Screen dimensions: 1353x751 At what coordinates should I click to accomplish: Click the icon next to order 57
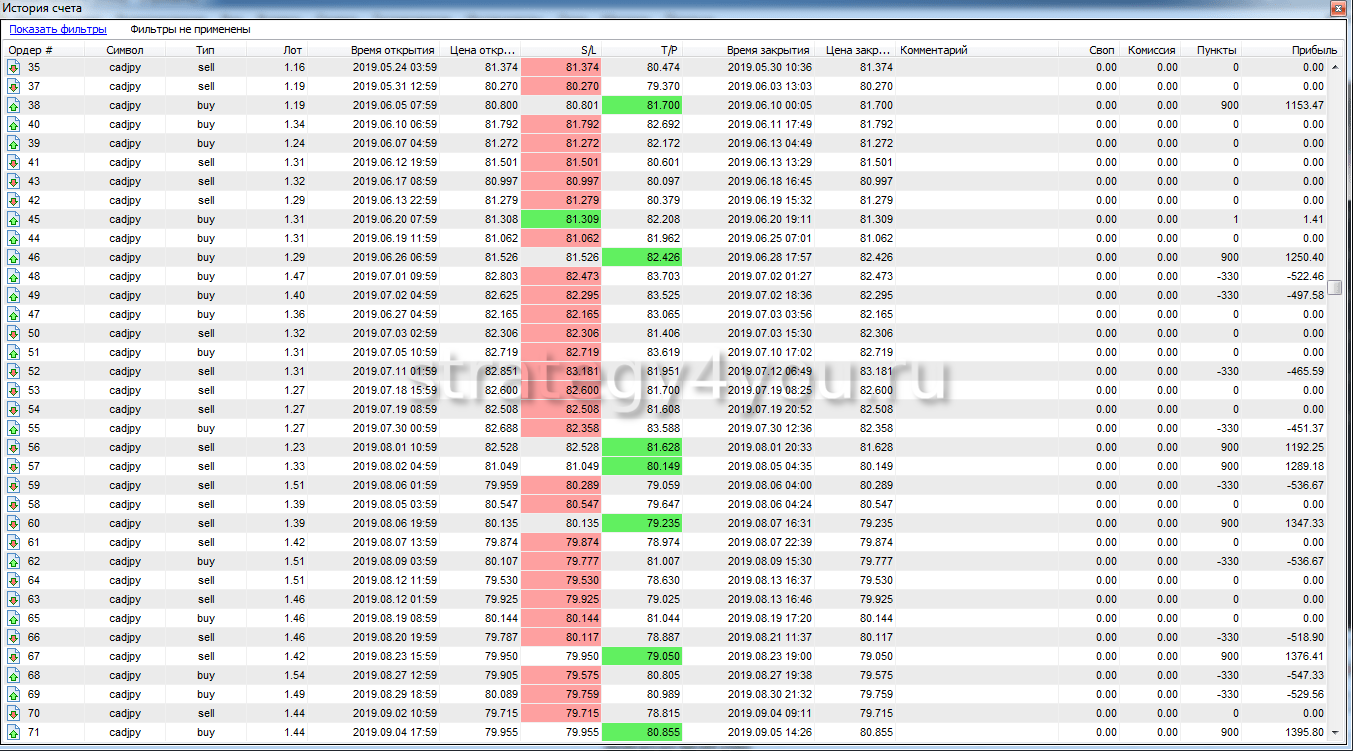pyautogui.click(x=14, y=466)
